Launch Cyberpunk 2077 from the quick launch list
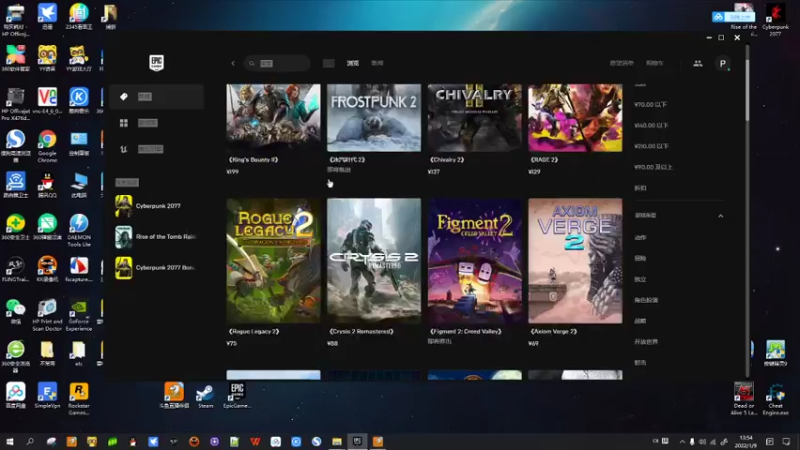Viewport: 800px width, 450px height. click(156, 206)
